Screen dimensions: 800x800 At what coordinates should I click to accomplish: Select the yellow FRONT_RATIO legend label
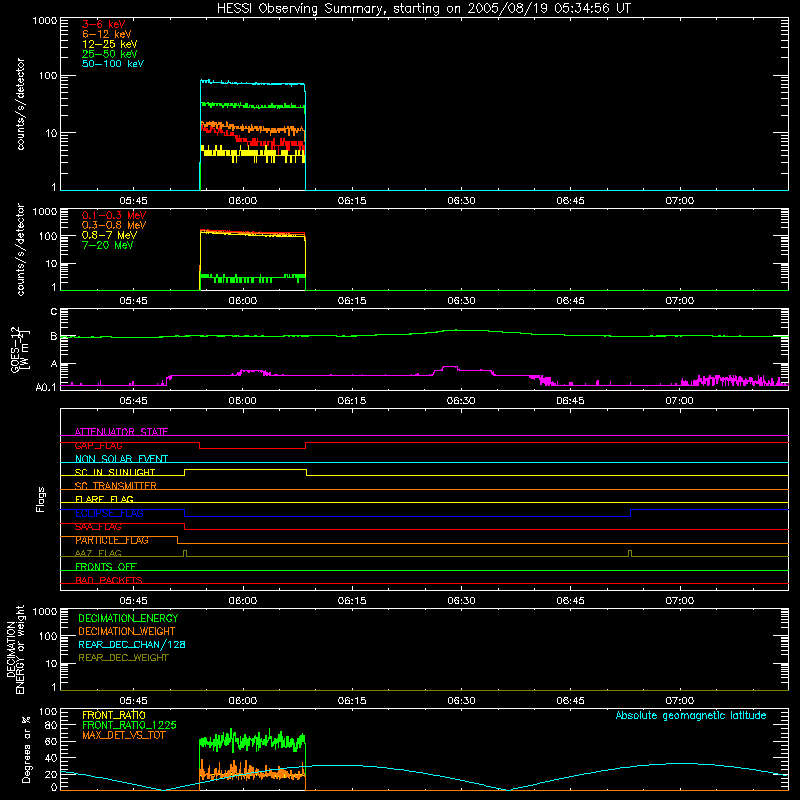(x=114, y=715)
